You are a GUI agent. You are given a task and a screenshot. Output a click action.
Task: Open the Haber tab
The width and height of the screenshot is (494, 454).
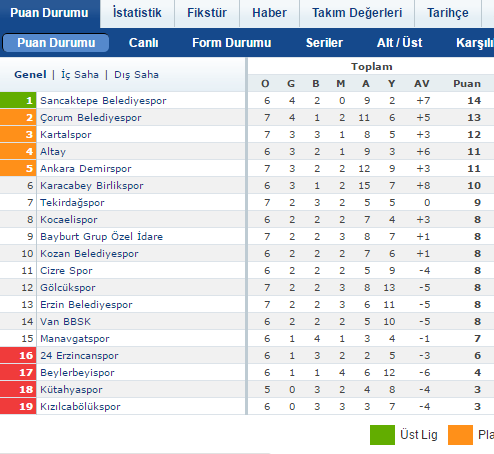point(269,13)
